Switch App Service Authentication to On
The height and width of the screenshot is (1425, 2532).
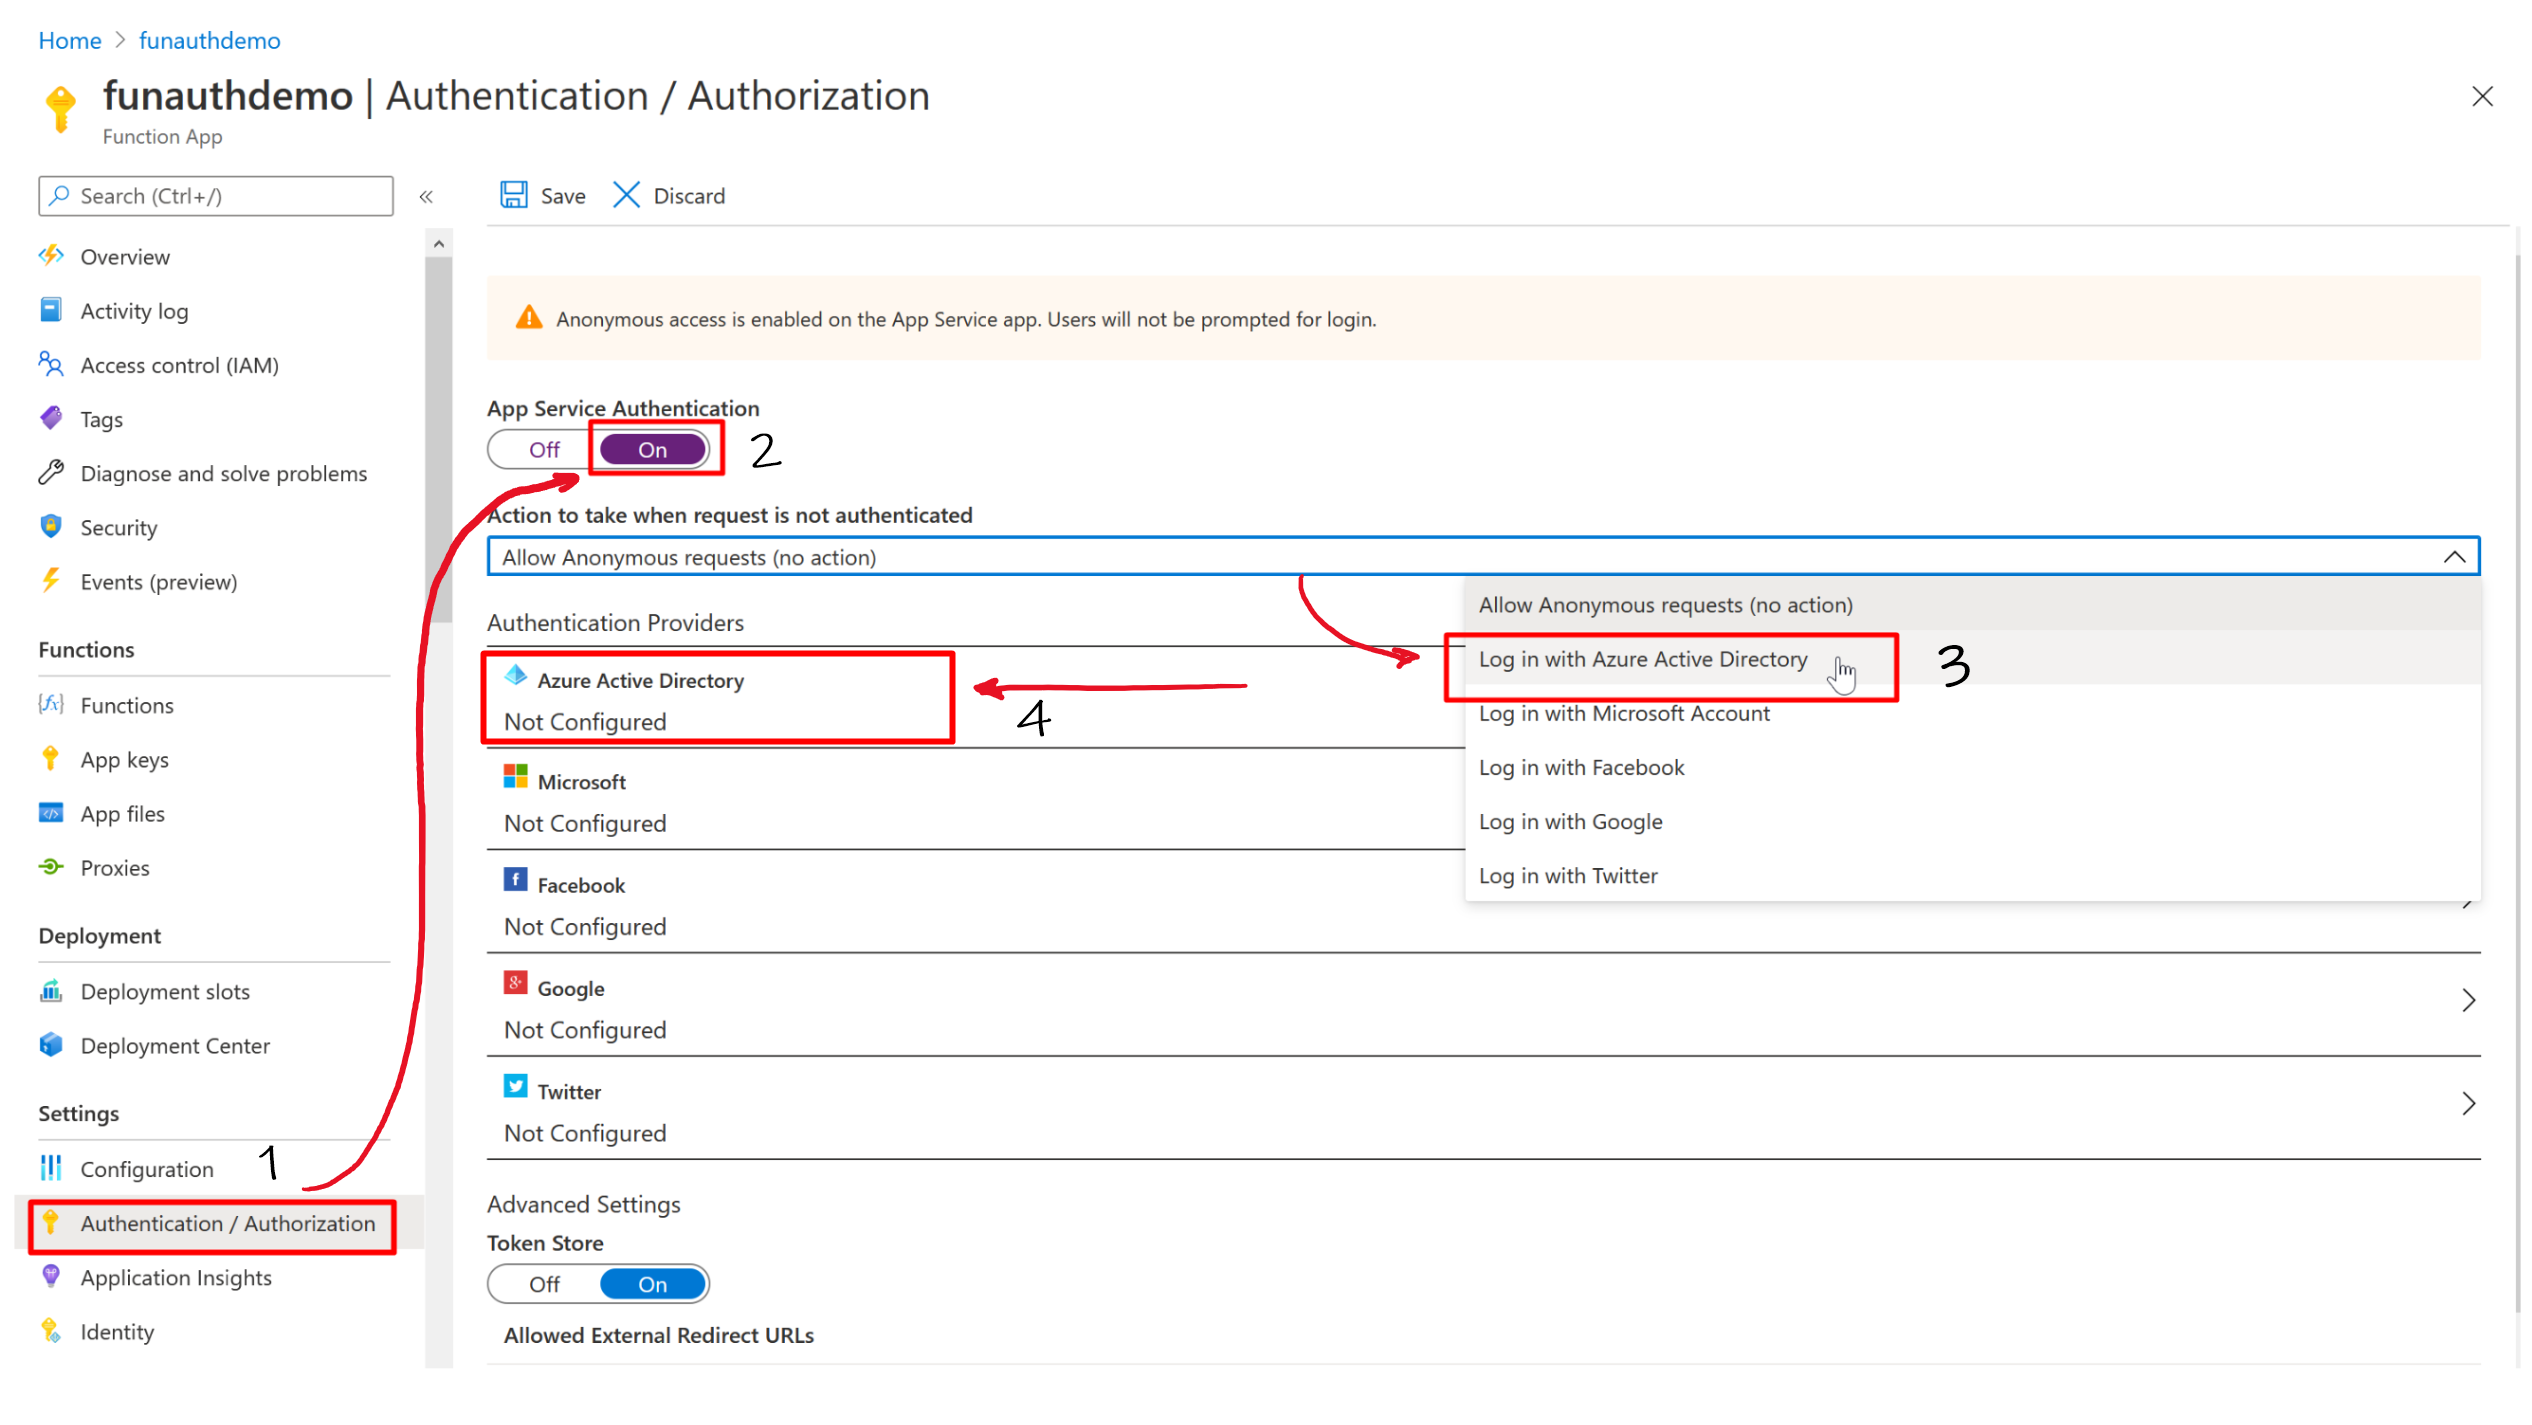point(653,450)
